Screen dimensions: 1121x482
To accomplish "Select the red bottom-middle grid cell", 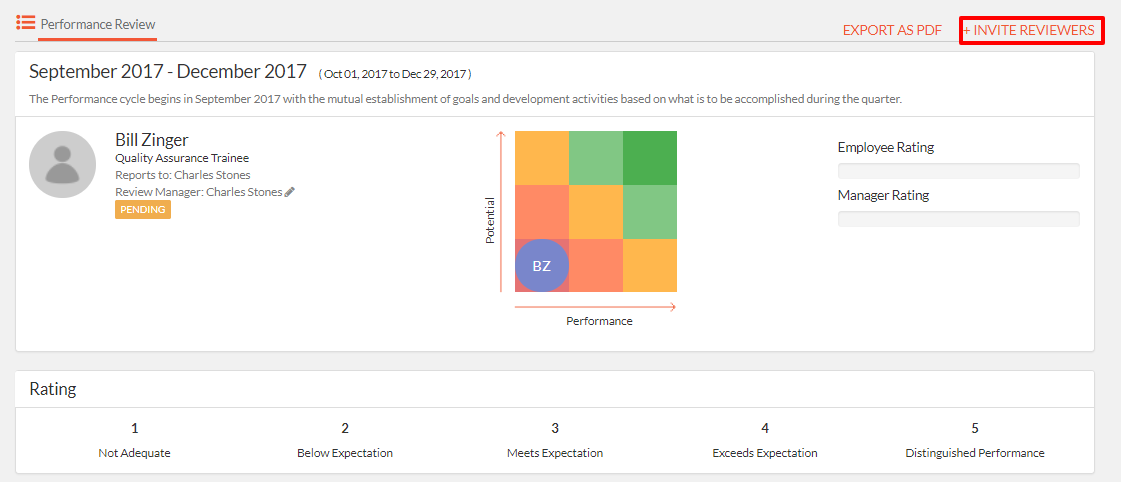I will 596,265.
